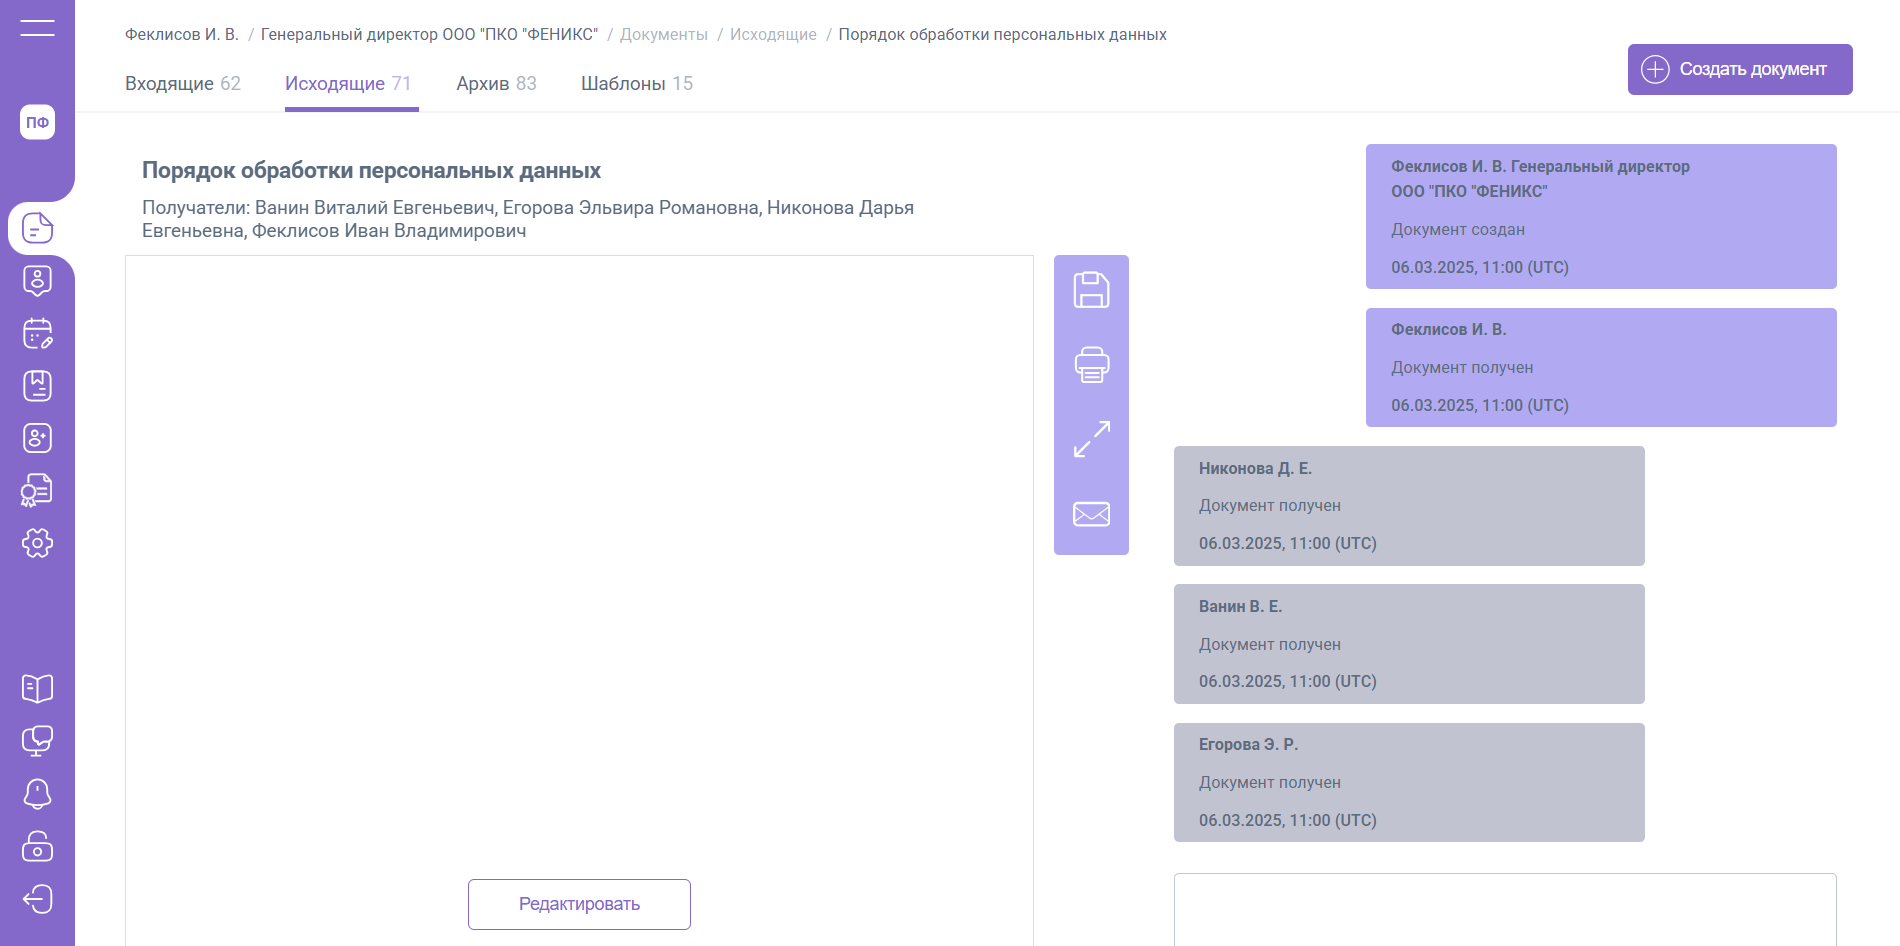Open the hamburger menu in sidebar
This screenshot has width=1900, height=946.
coord(37,28)
